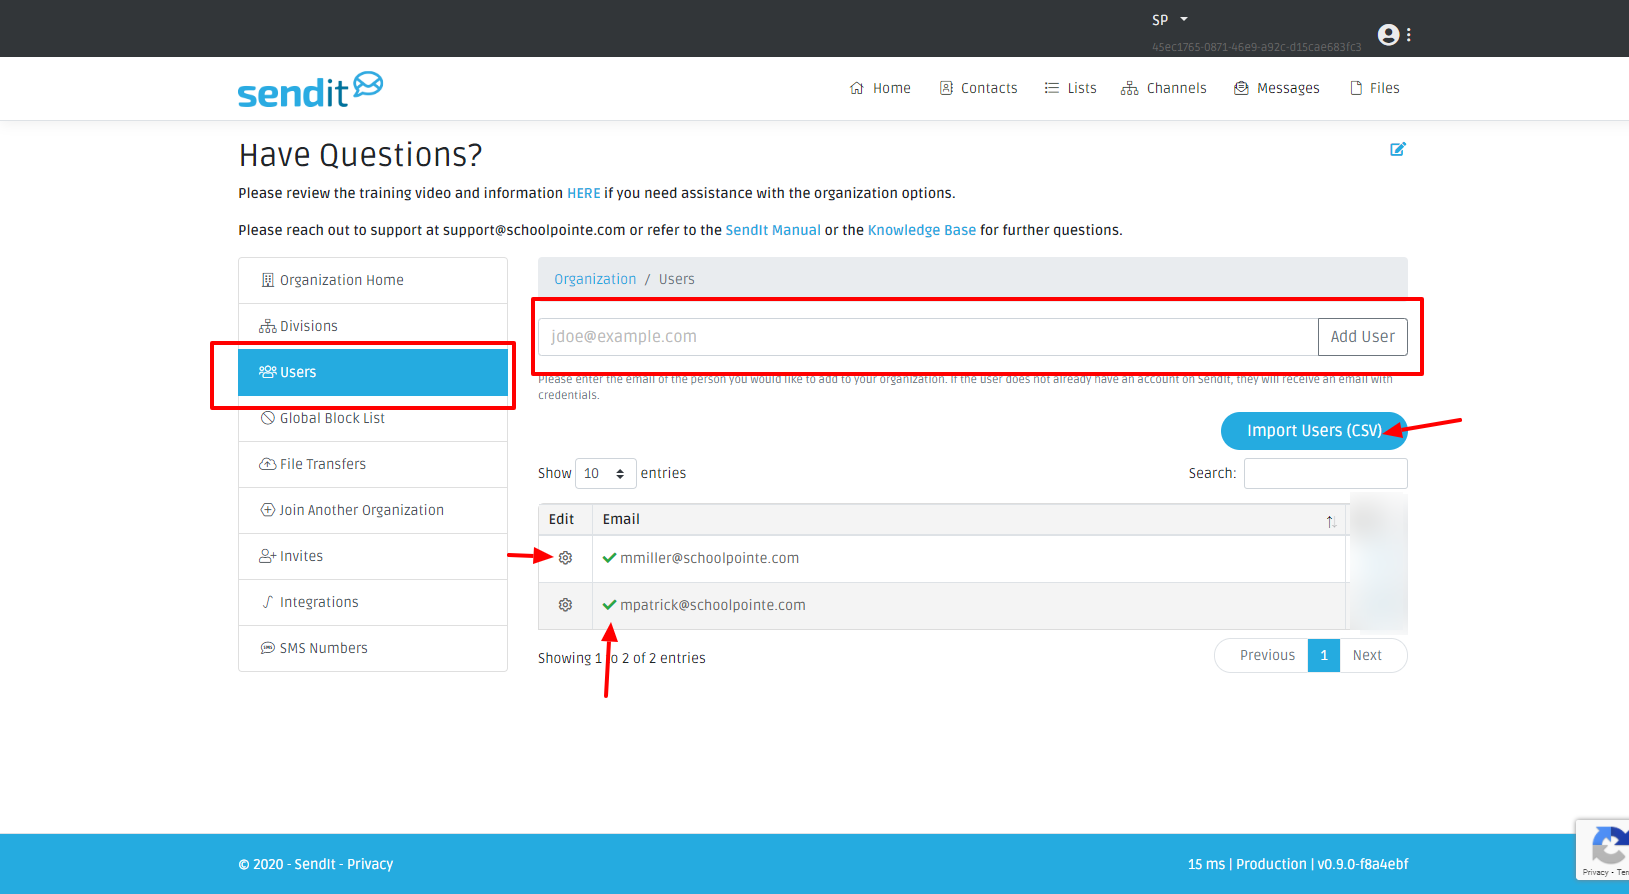Click the email address input field
Image resolution: width=1629 pixels, height=894 pixels.
pos(927,337)
